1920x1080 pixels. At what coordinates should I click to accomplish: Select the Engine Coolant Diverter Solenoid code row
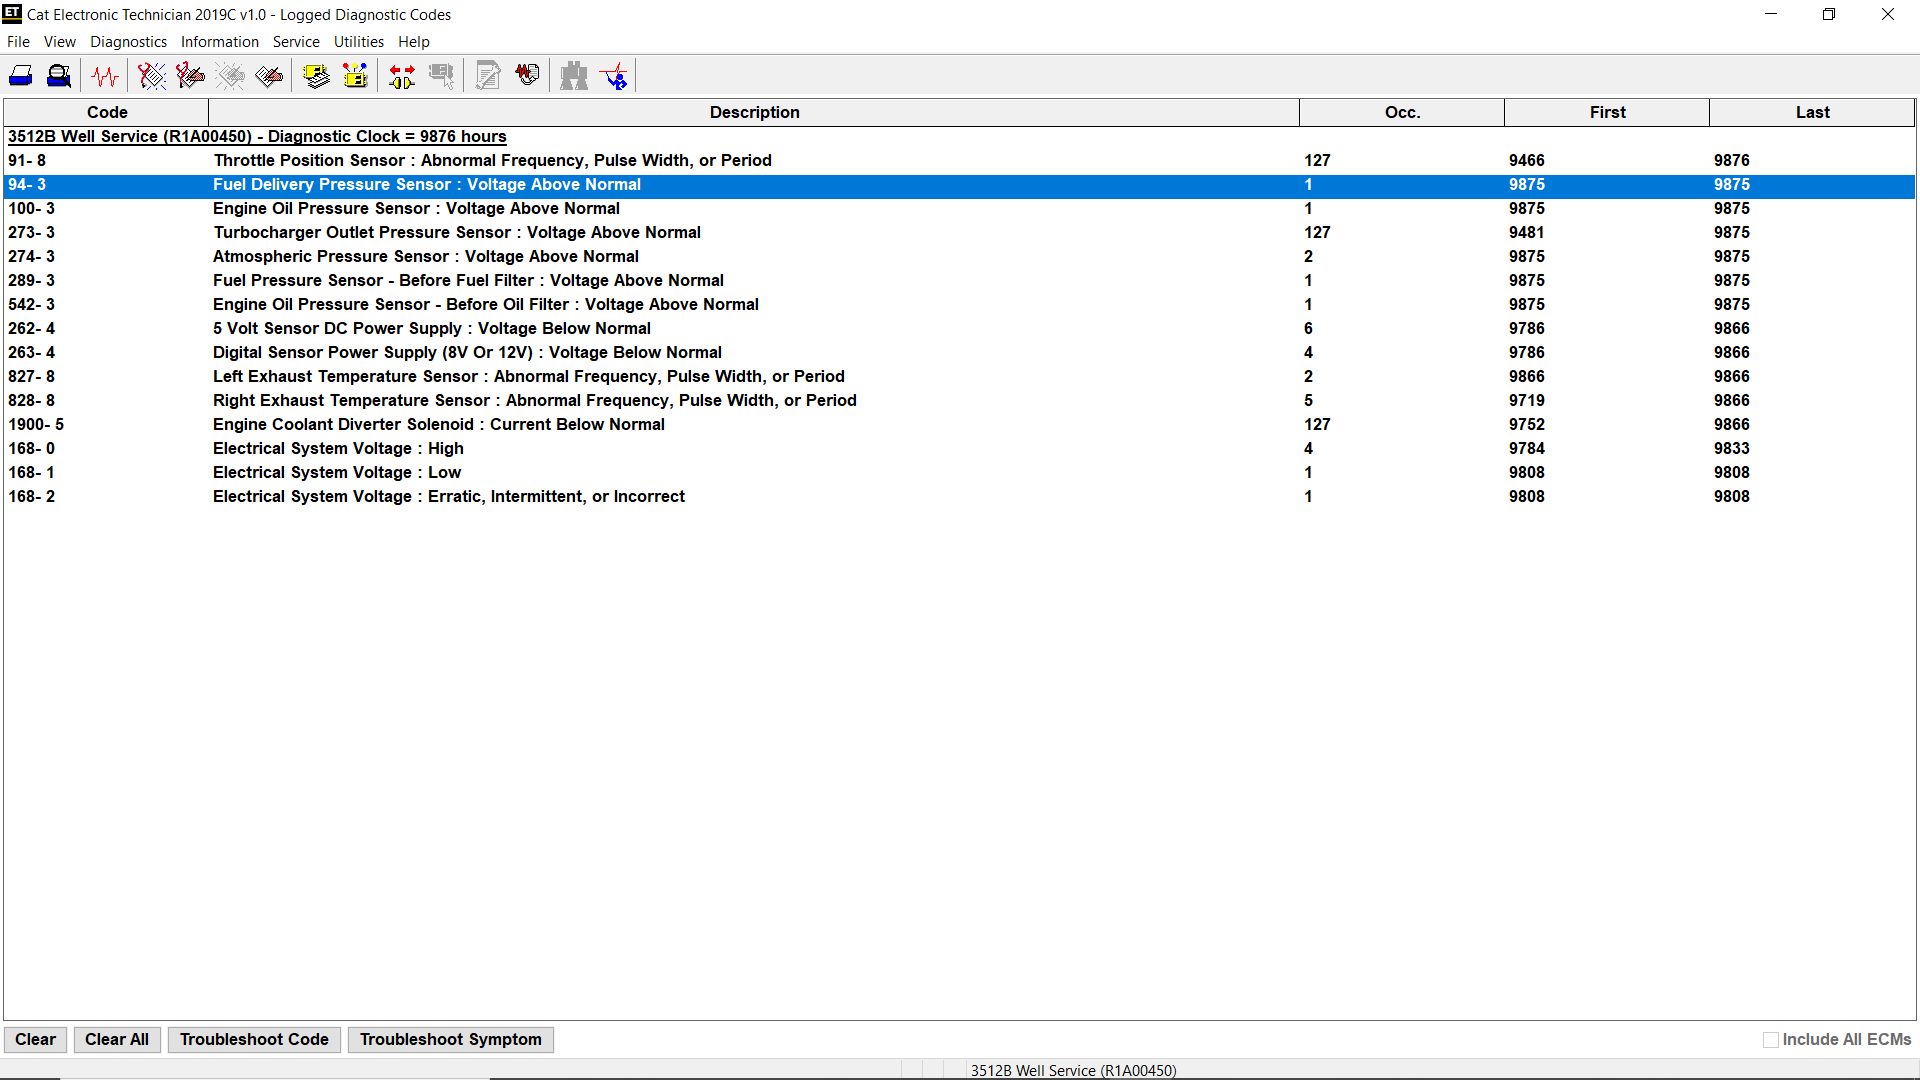[438, 424]
